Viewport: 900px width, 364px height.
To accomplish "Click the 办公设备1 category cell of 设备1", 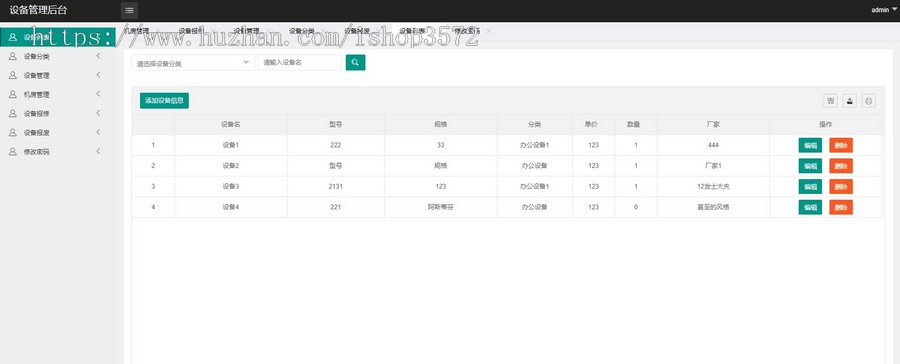I will 534,145.
